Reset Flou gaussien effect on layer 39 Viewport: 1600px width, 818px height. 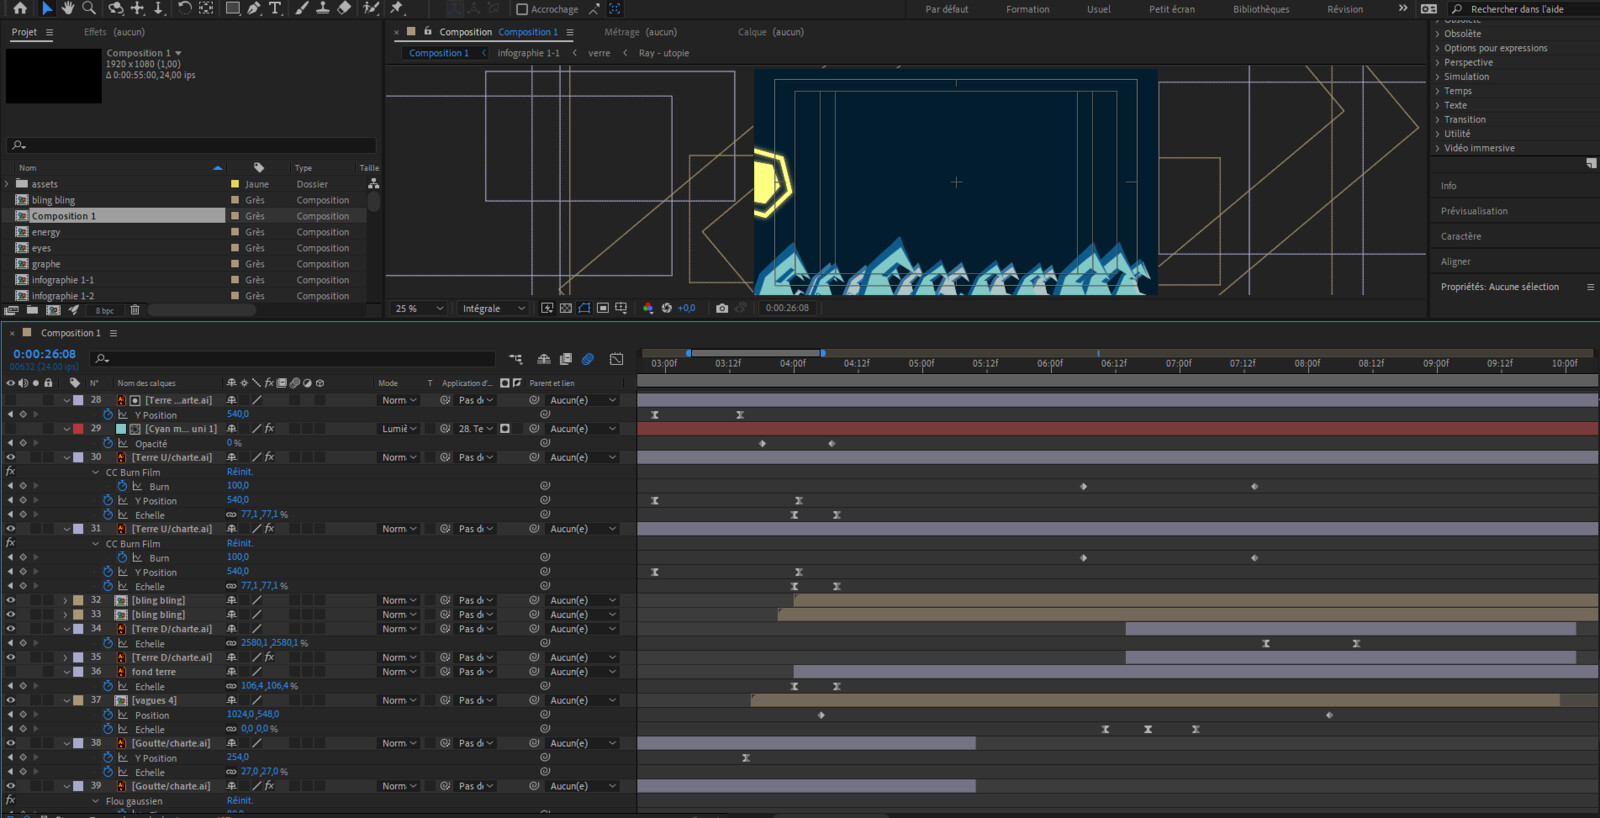coord(239,801)
